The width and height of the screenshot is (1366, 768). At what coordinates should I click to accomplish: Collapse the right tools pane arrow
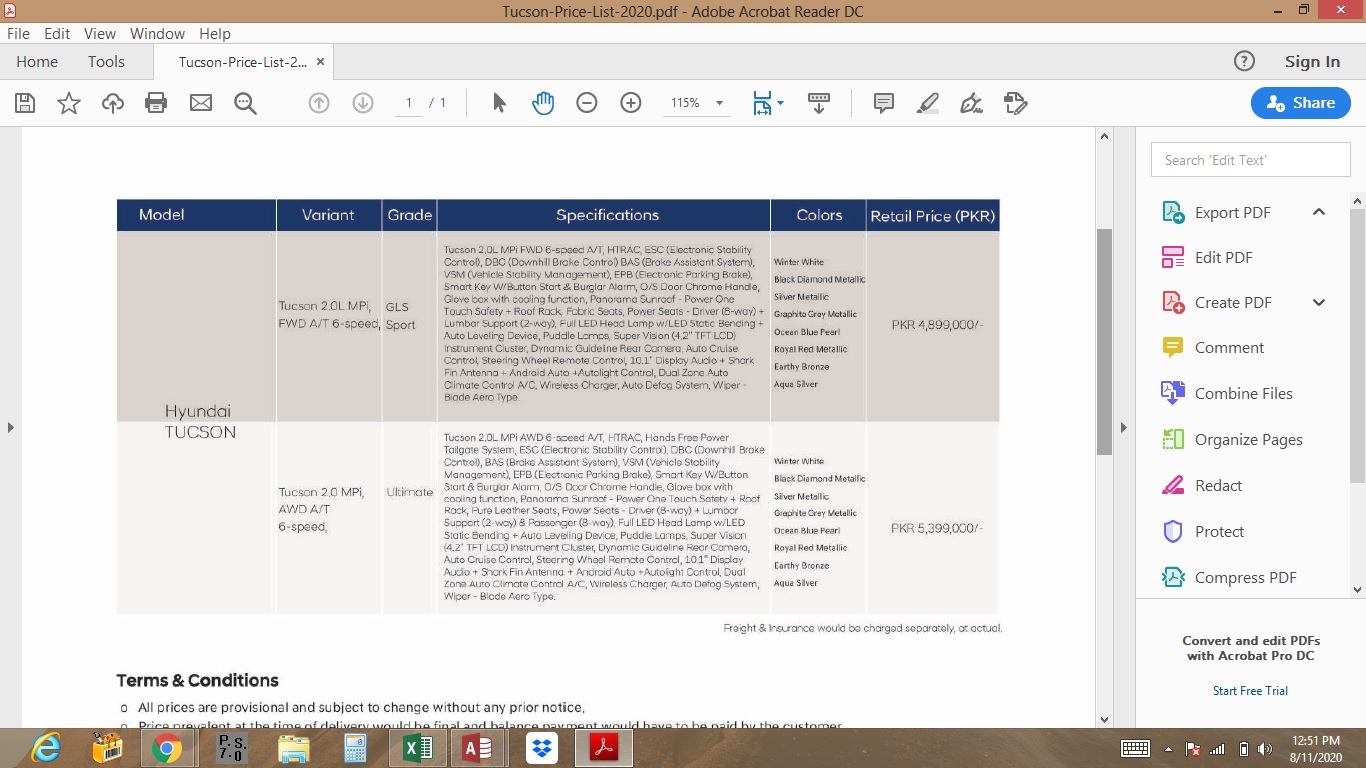click(x=1123, y=428)
